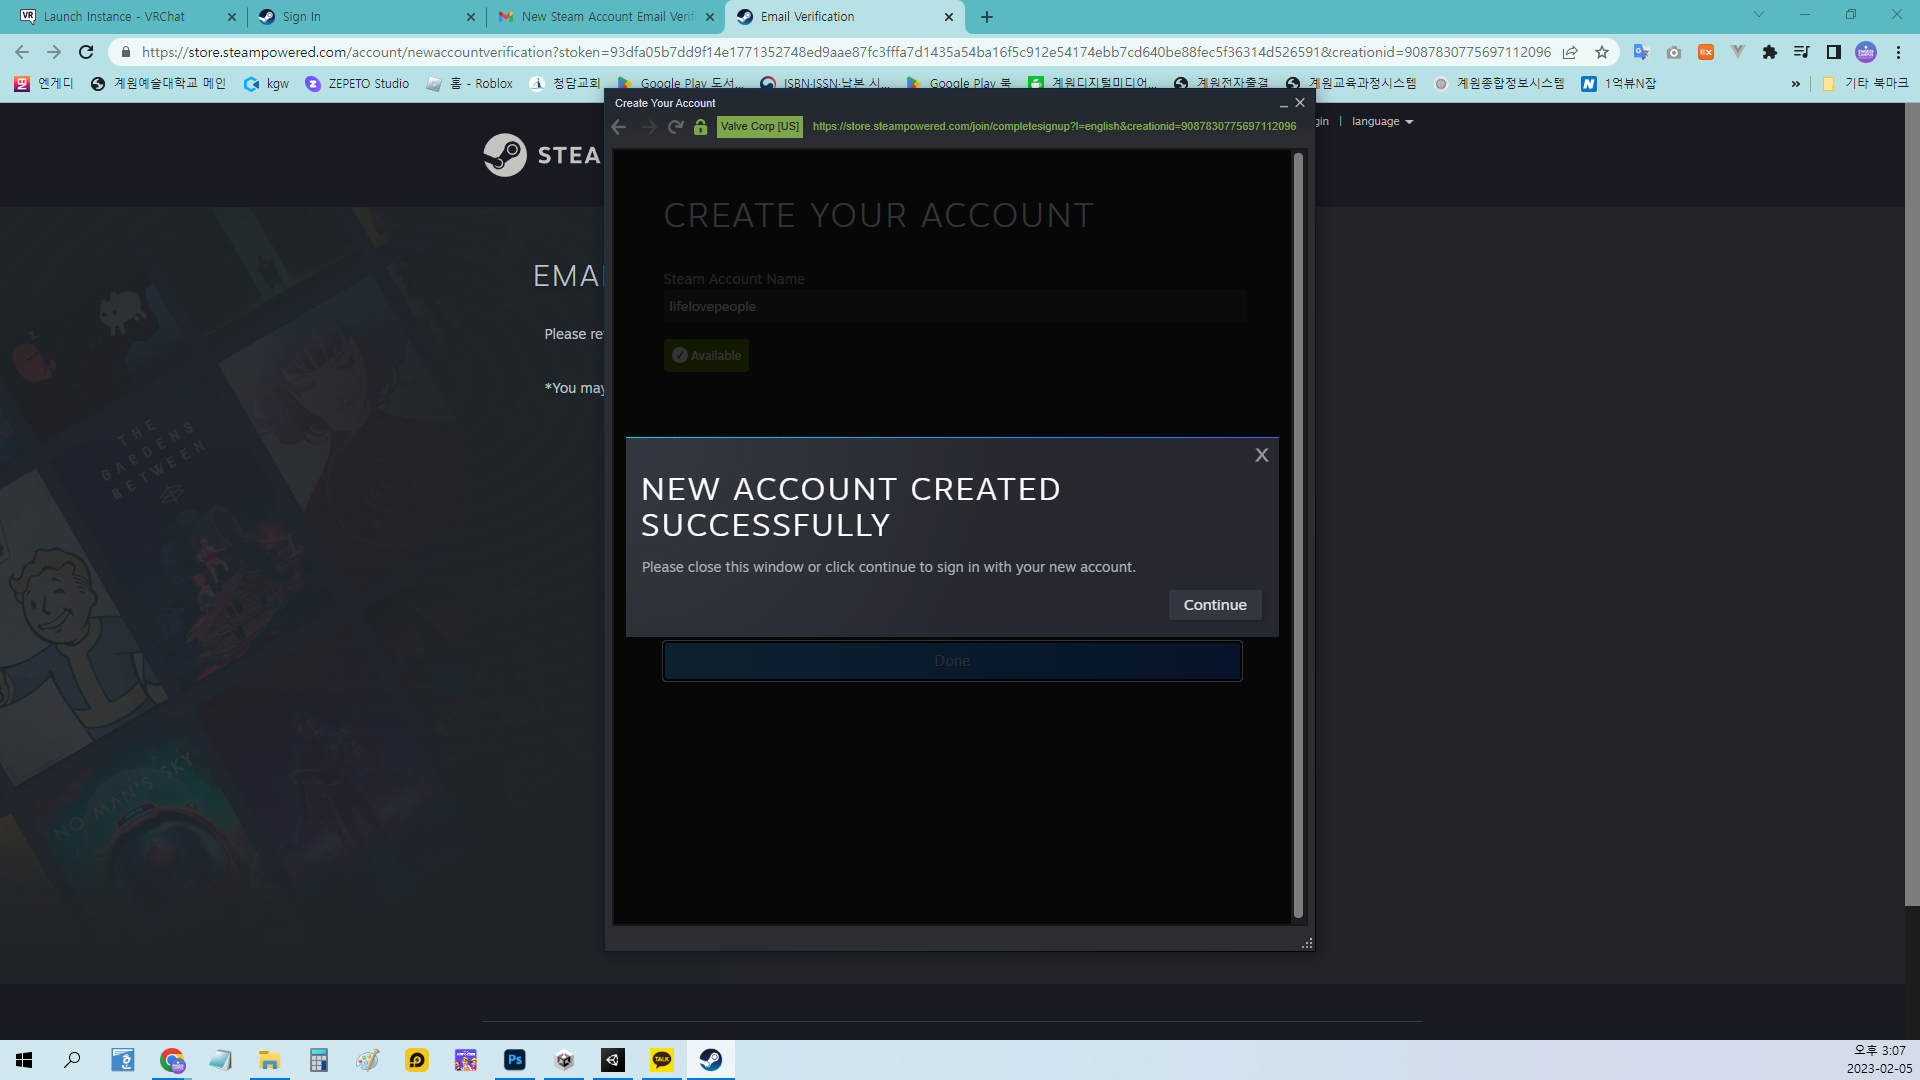
Task: Bookmark page with star icon
Action: coord(1602,52)
